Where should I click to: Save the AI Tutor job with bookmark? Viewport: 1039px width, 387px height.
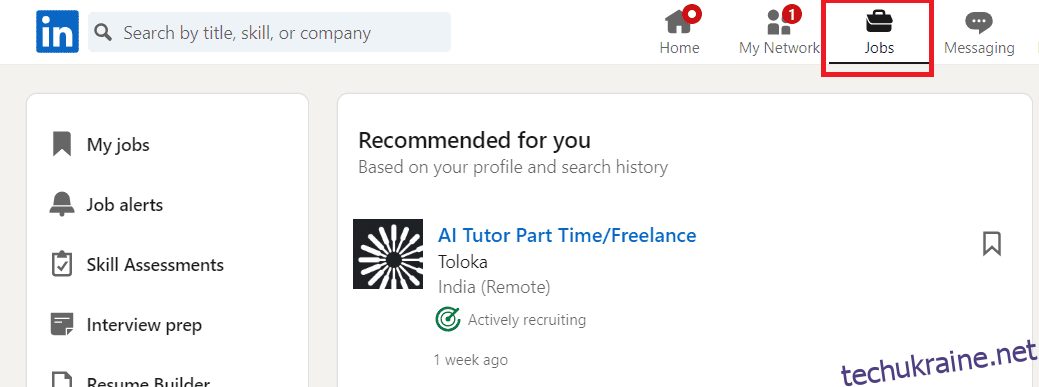991,243
